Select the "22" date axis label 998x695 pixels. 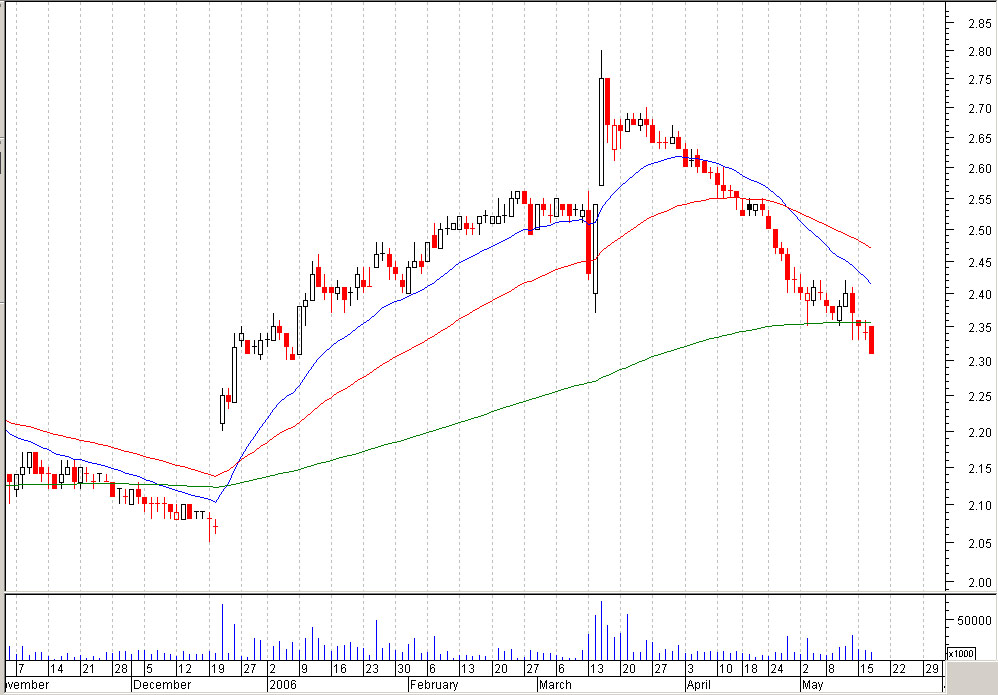[898, 669]
